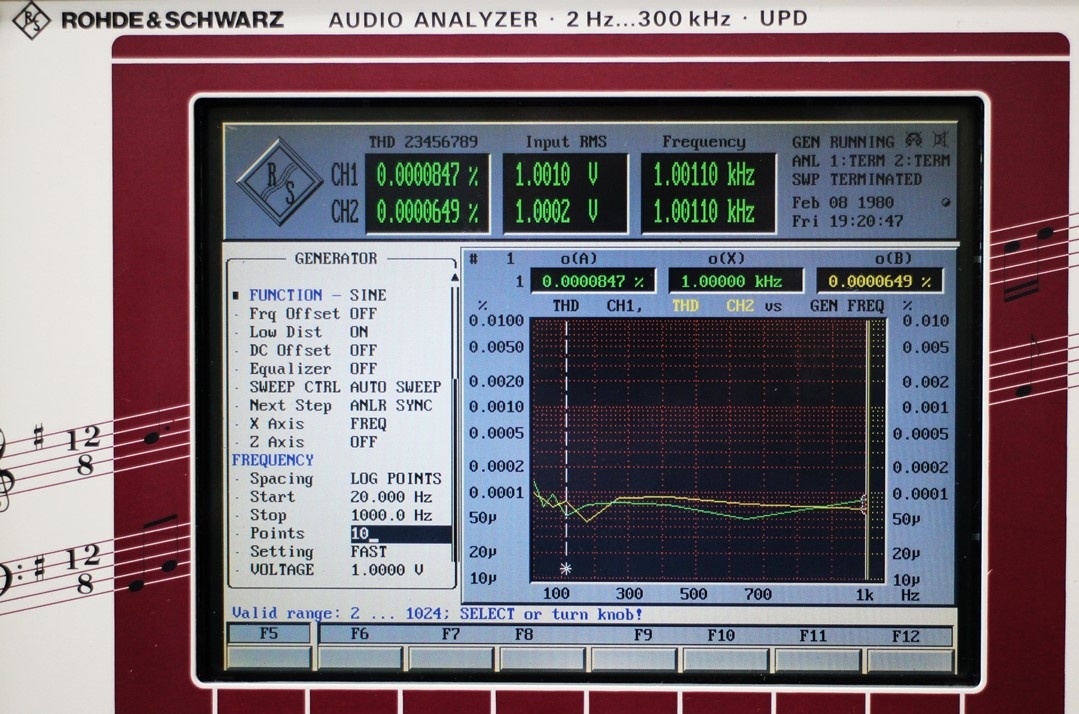This screenshot has width=1079, height=714.
Task: Click the highlighted Points entry field
Action: (400, 534)
